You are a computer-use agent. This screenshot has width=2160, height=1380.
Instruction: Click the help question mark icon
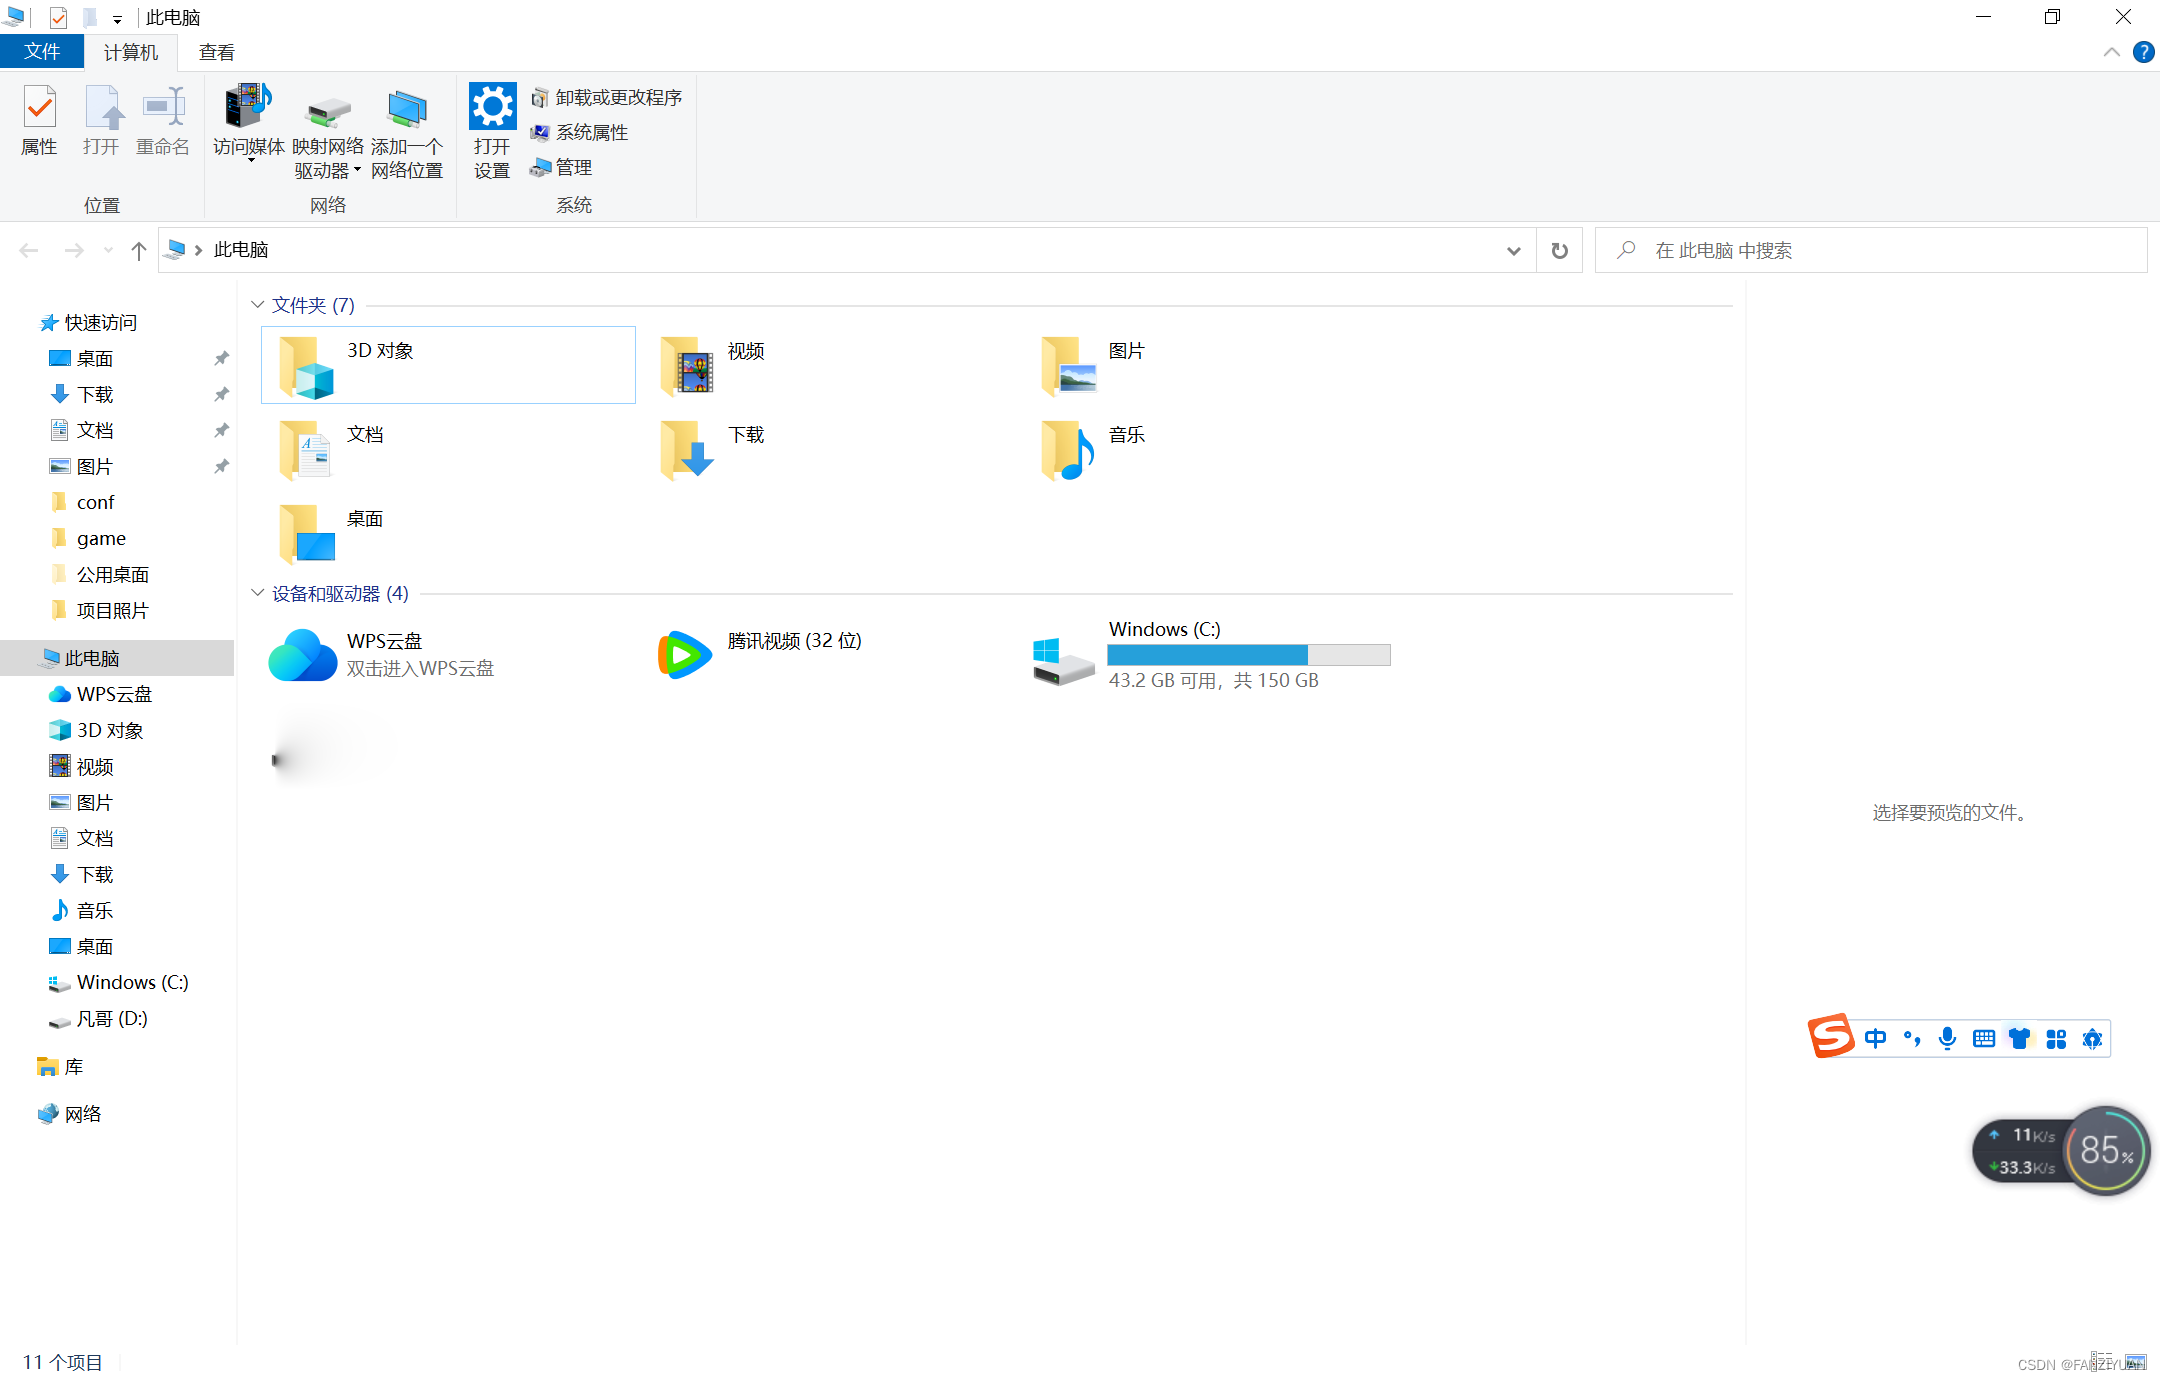click(2143, 52)
